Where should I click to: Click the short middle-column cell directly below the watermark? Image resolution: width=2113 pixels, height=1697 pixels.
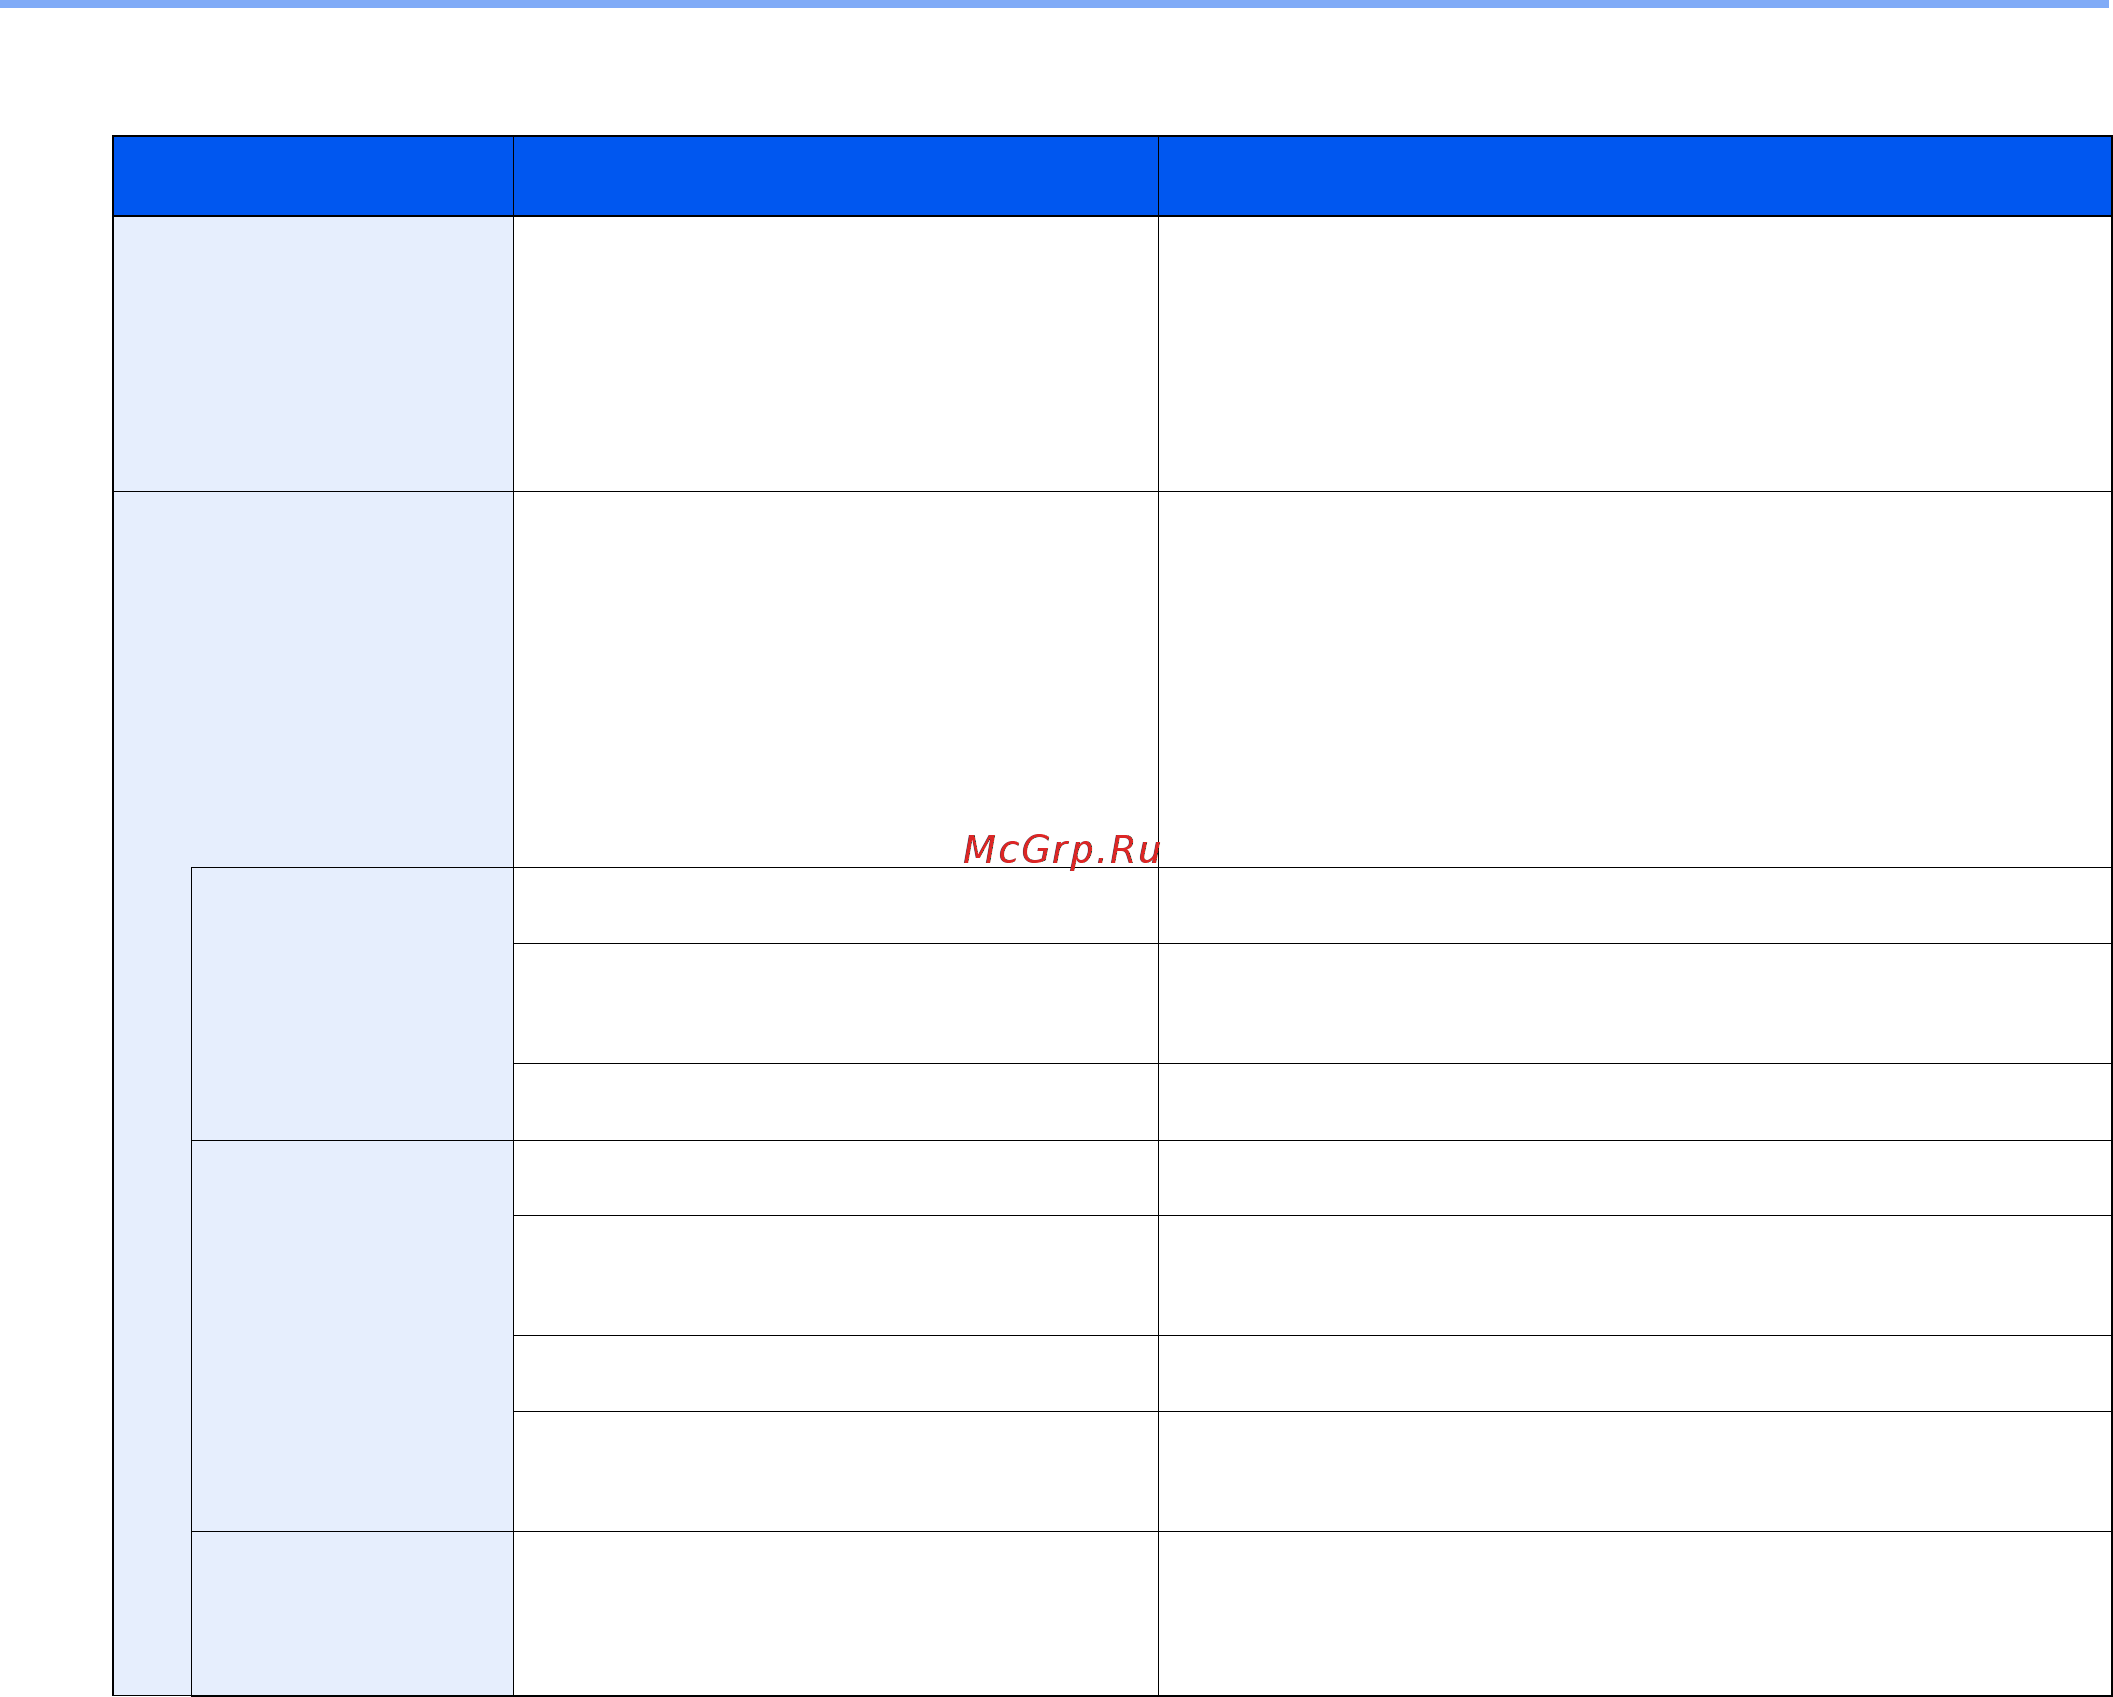tap(836, 906)
